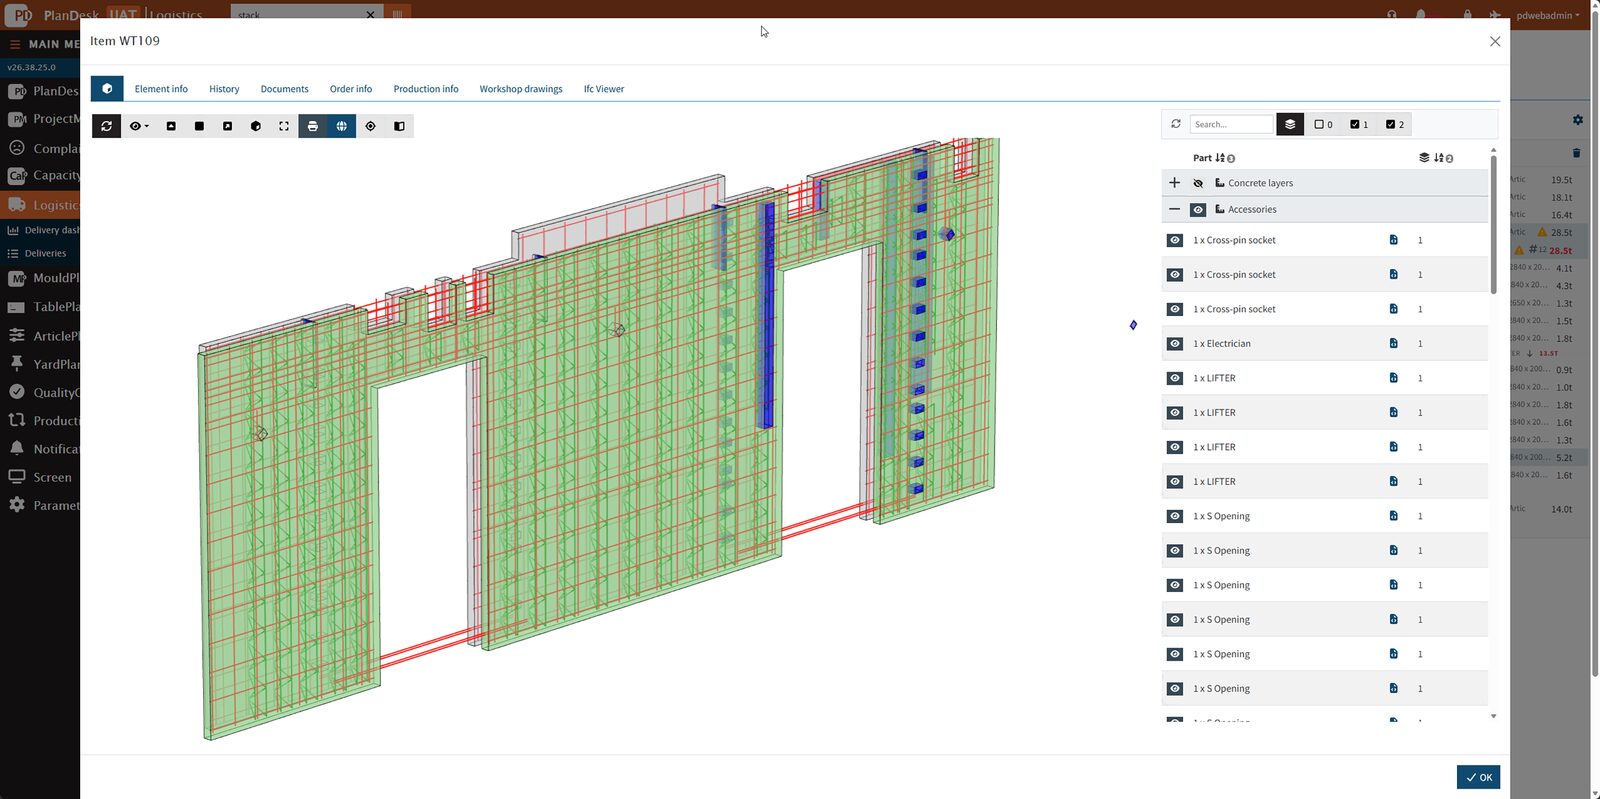The width and height of the screenshot is (1600, 799).
Task: Close the Item WT109 dialog
Action: 1495,41
